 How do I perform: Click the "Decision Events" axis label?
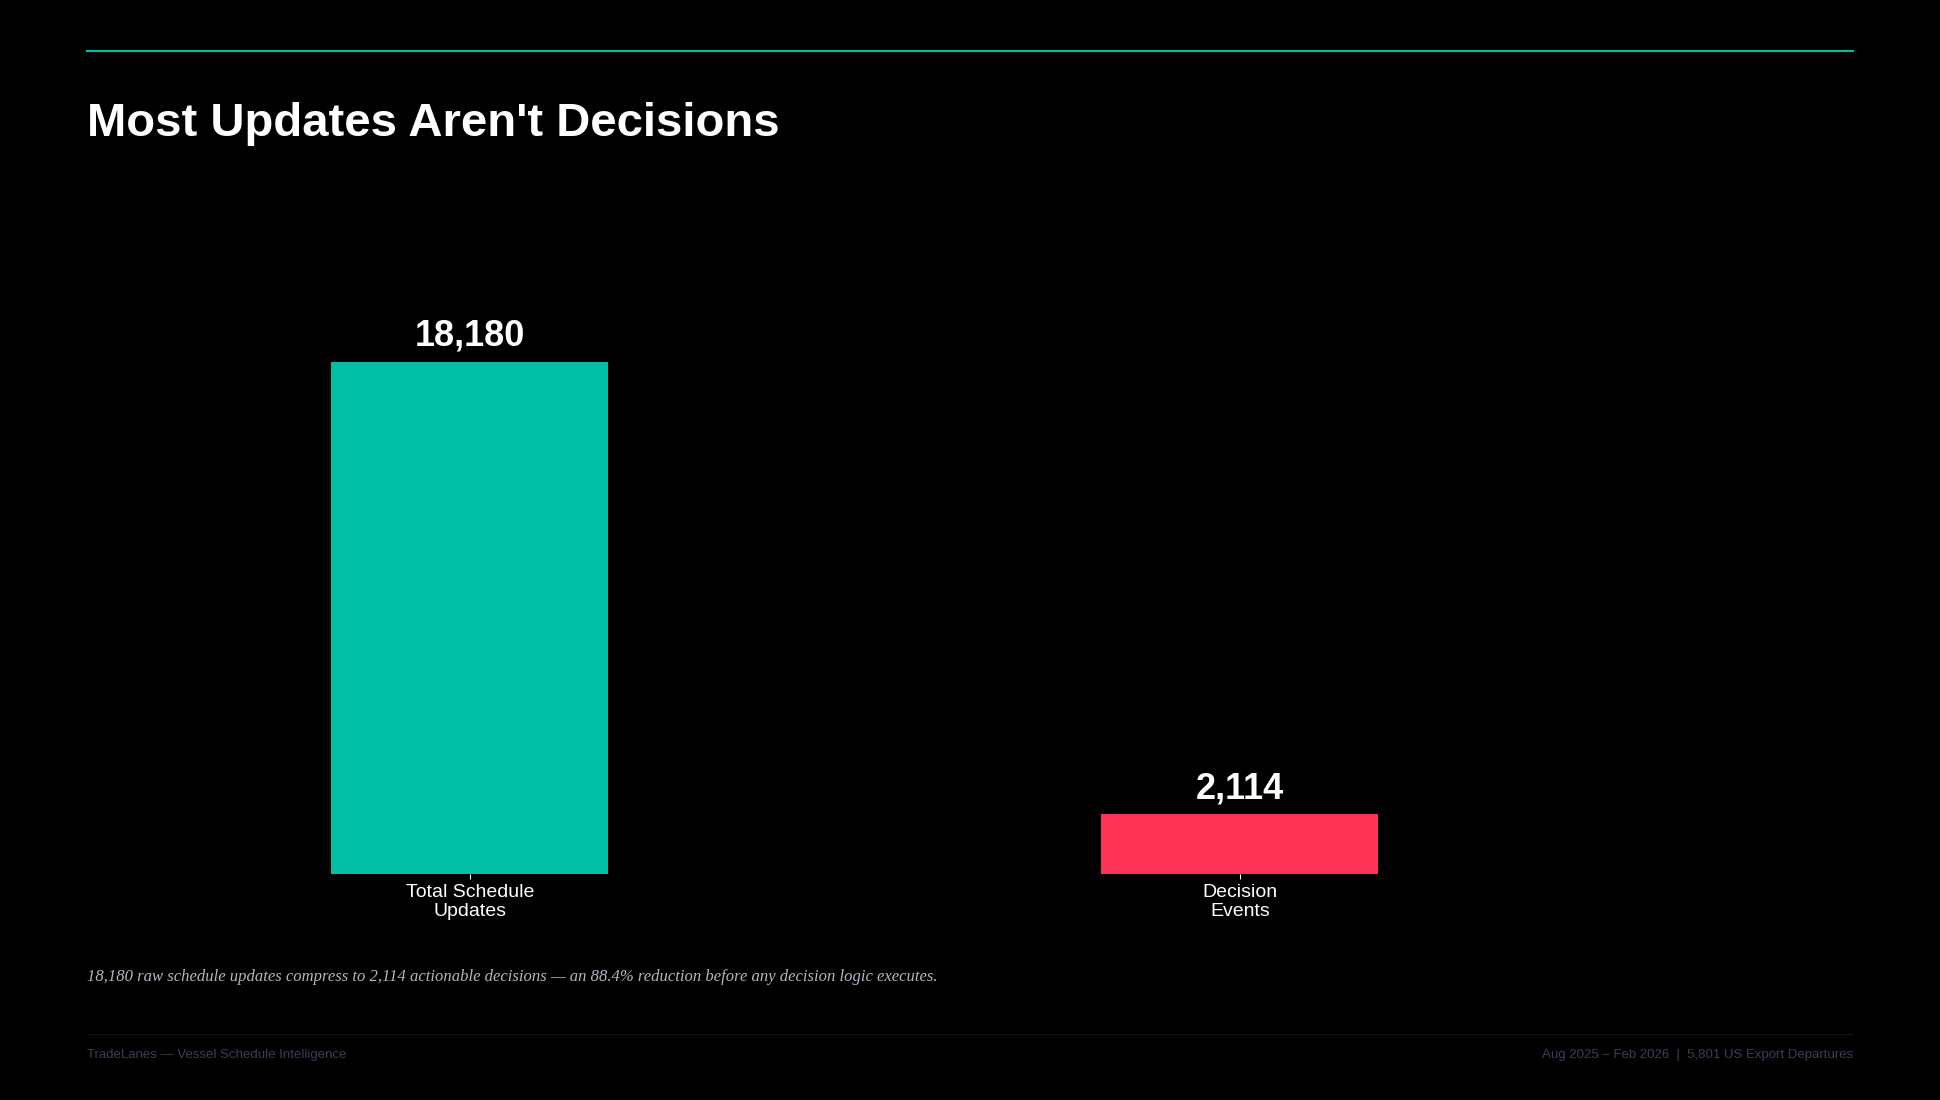1239,900
